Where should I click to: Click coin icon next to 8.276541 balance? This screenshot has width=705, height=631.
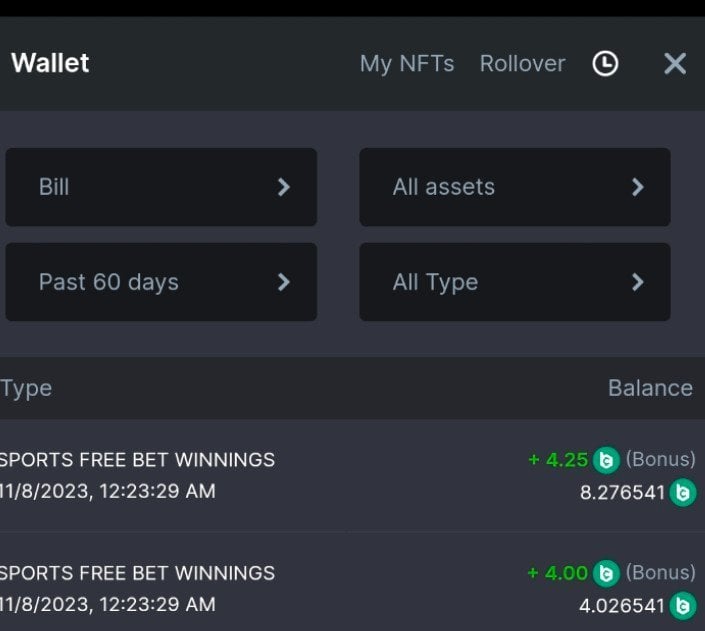pyautogui.click(x=683, y=492)
